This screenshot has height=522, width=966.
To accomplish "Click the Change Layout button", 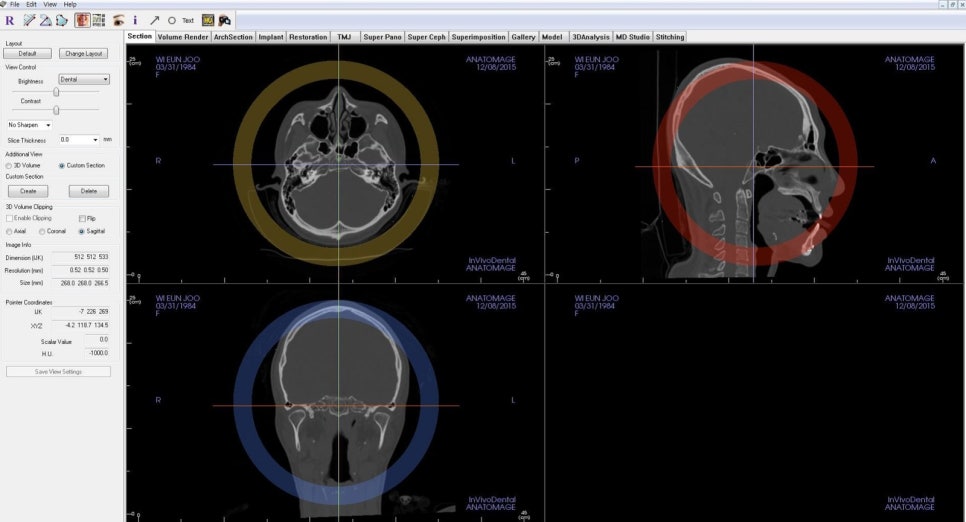I will point(84,54).
